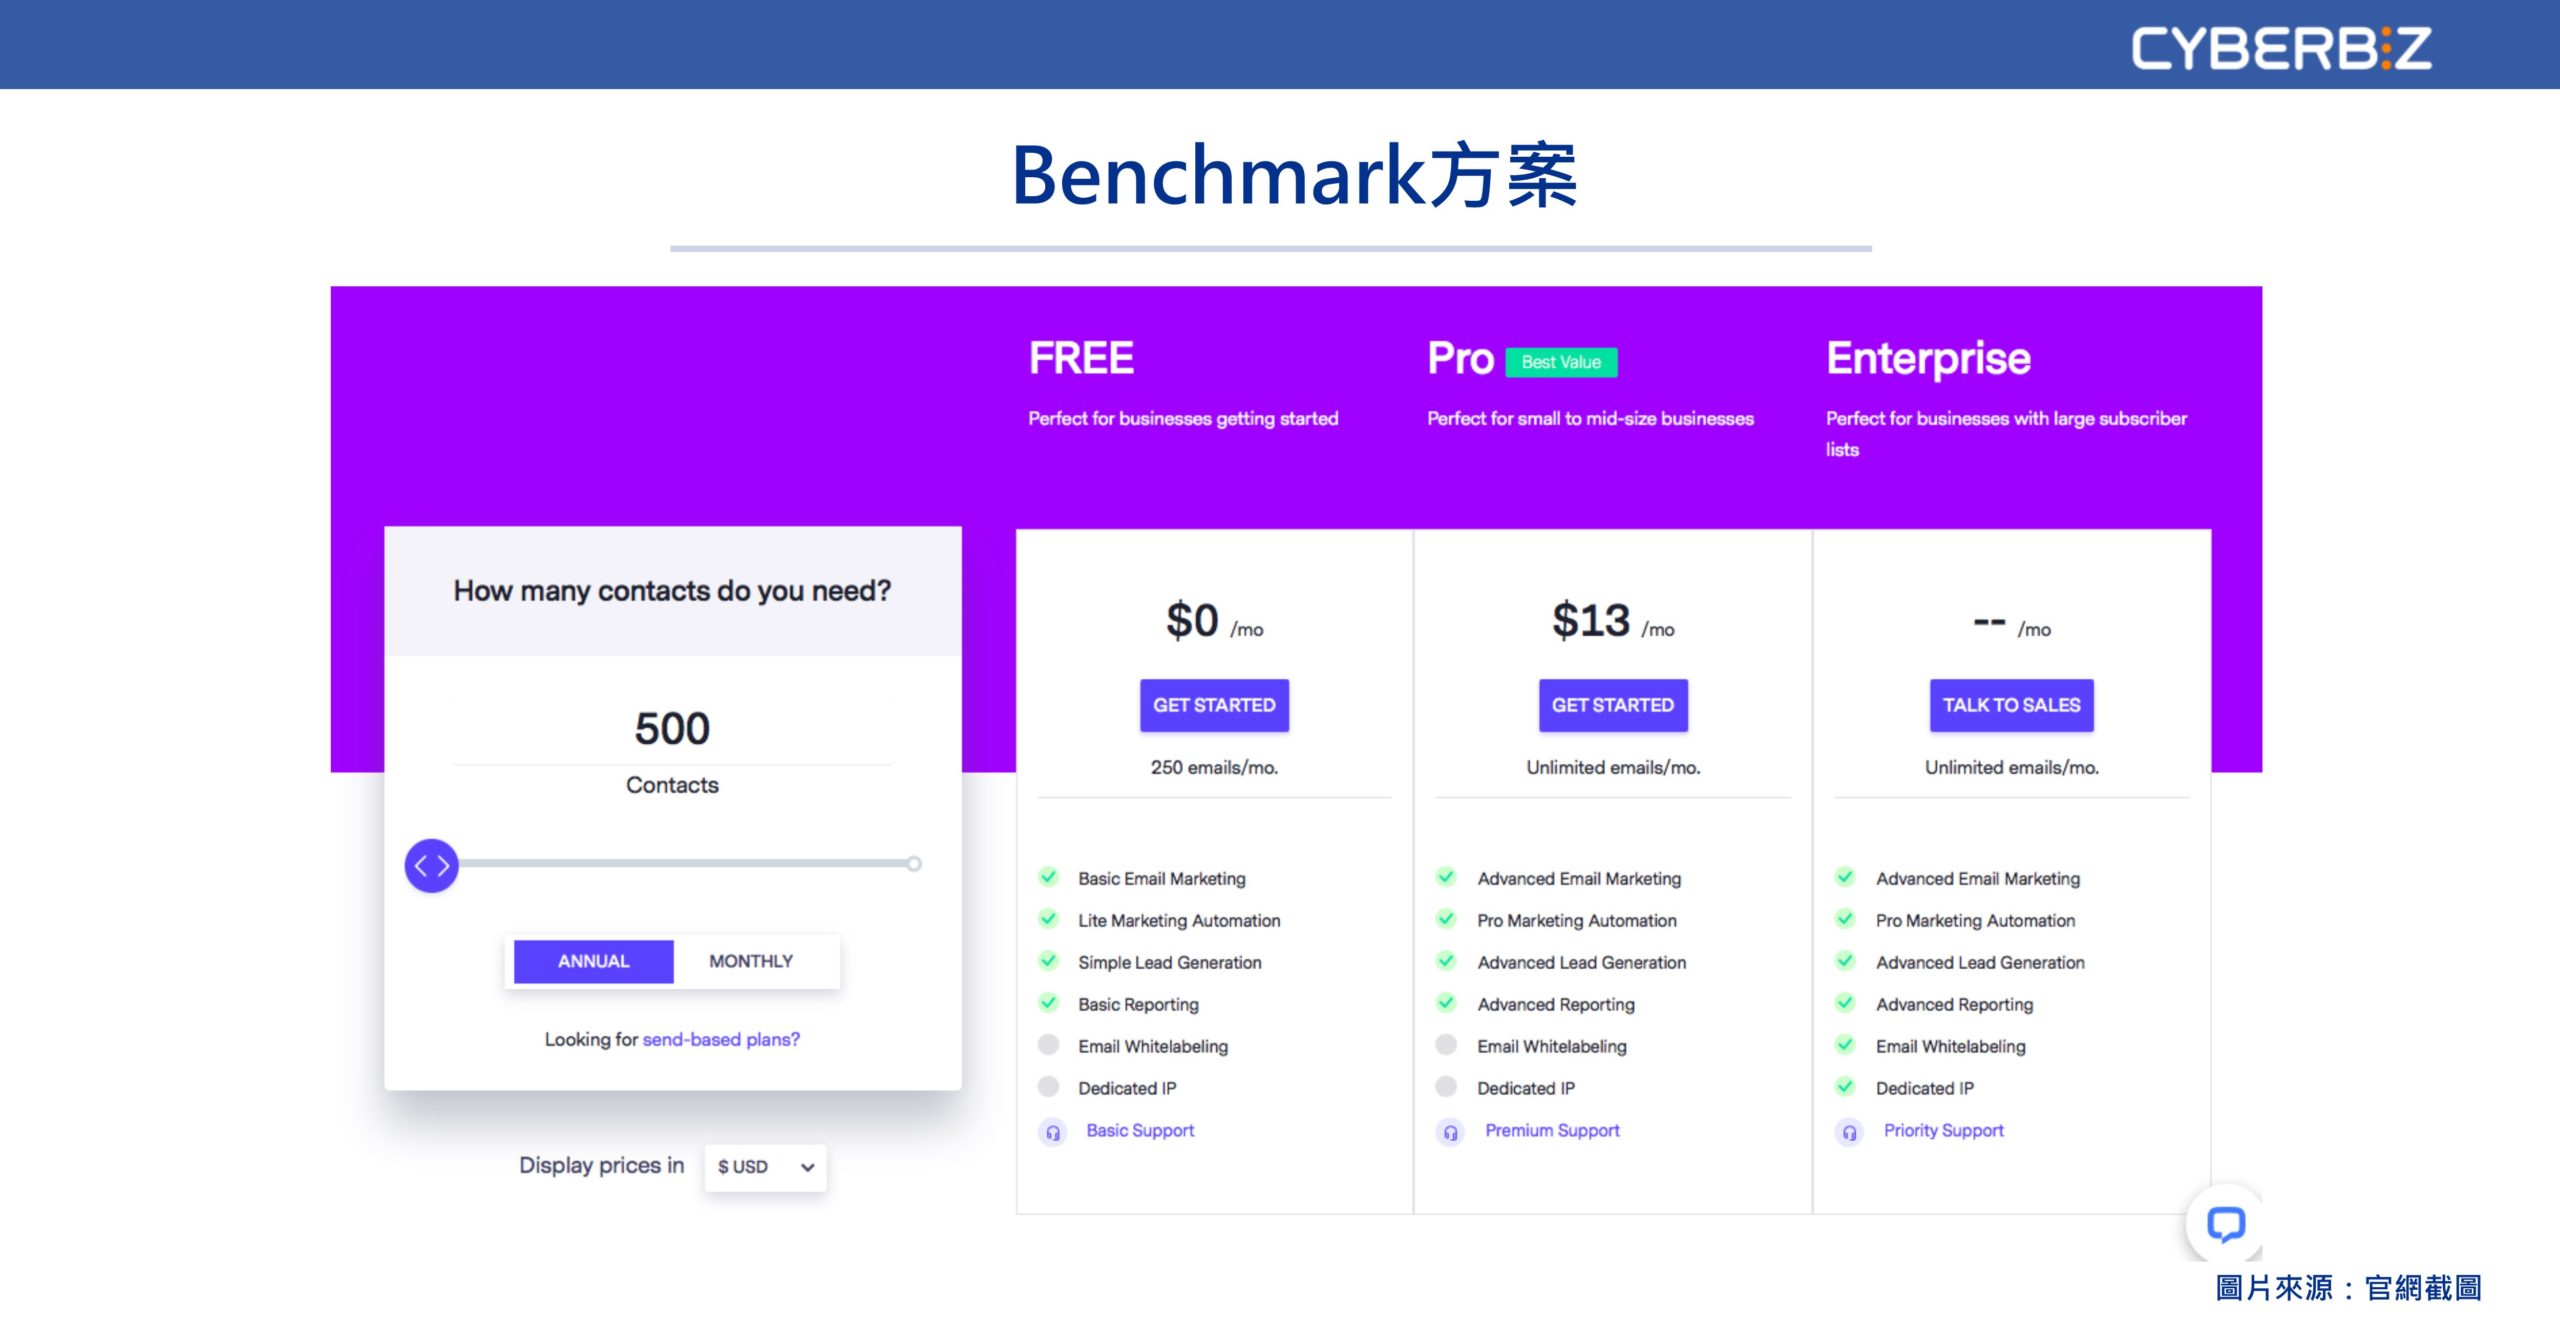Viewport: 2560px width, 1340px height.
Task: Click the check beside Lite Marketing Automation
Action: 1048,919
